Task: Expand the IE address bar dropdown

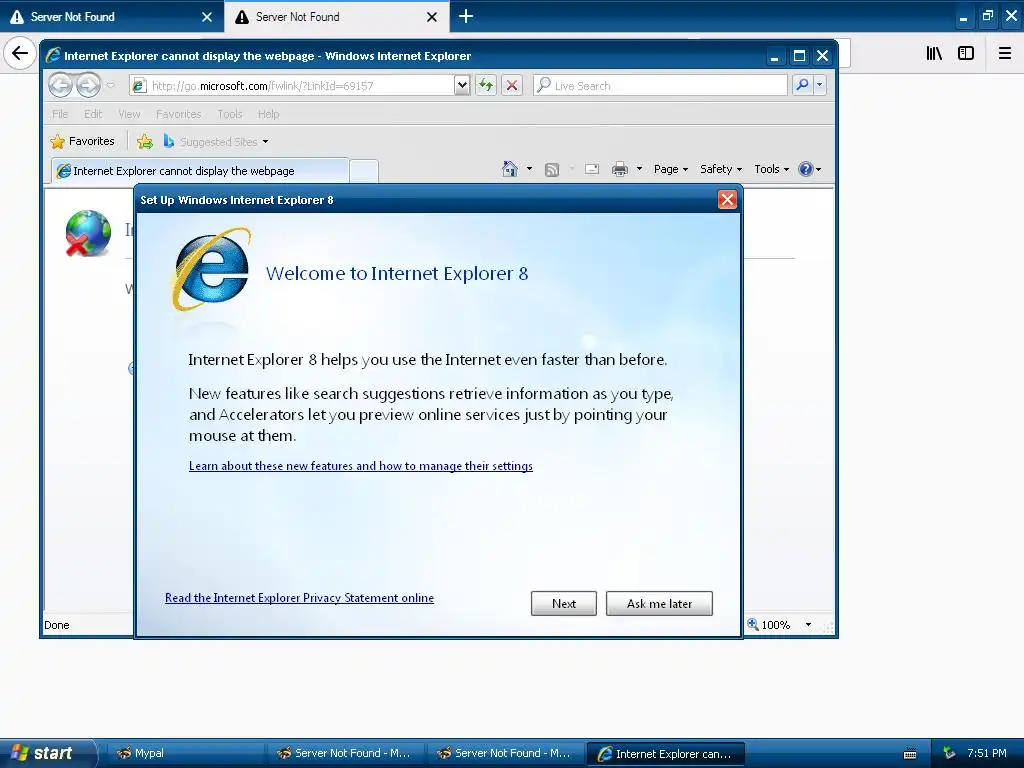Action: coord(462,85)
